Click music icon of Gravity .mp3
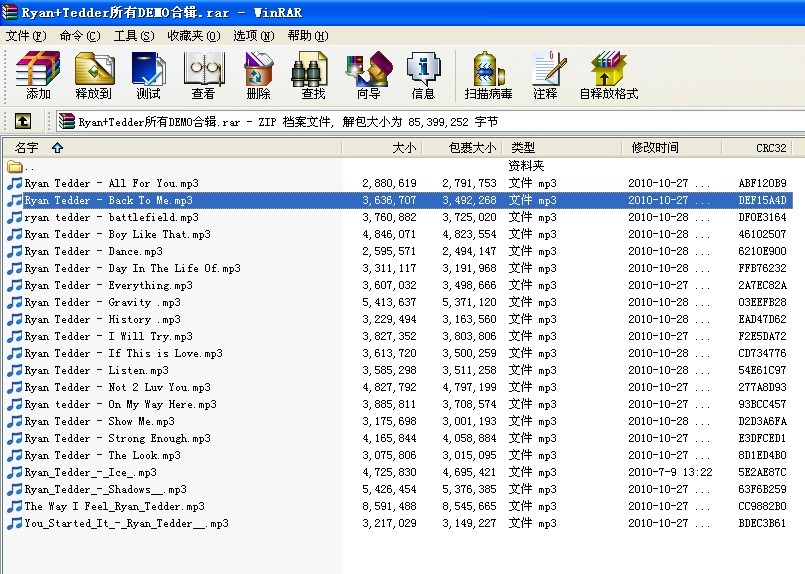Image resolution: width=805 pixels, height=574 pixels. (14, 302)
